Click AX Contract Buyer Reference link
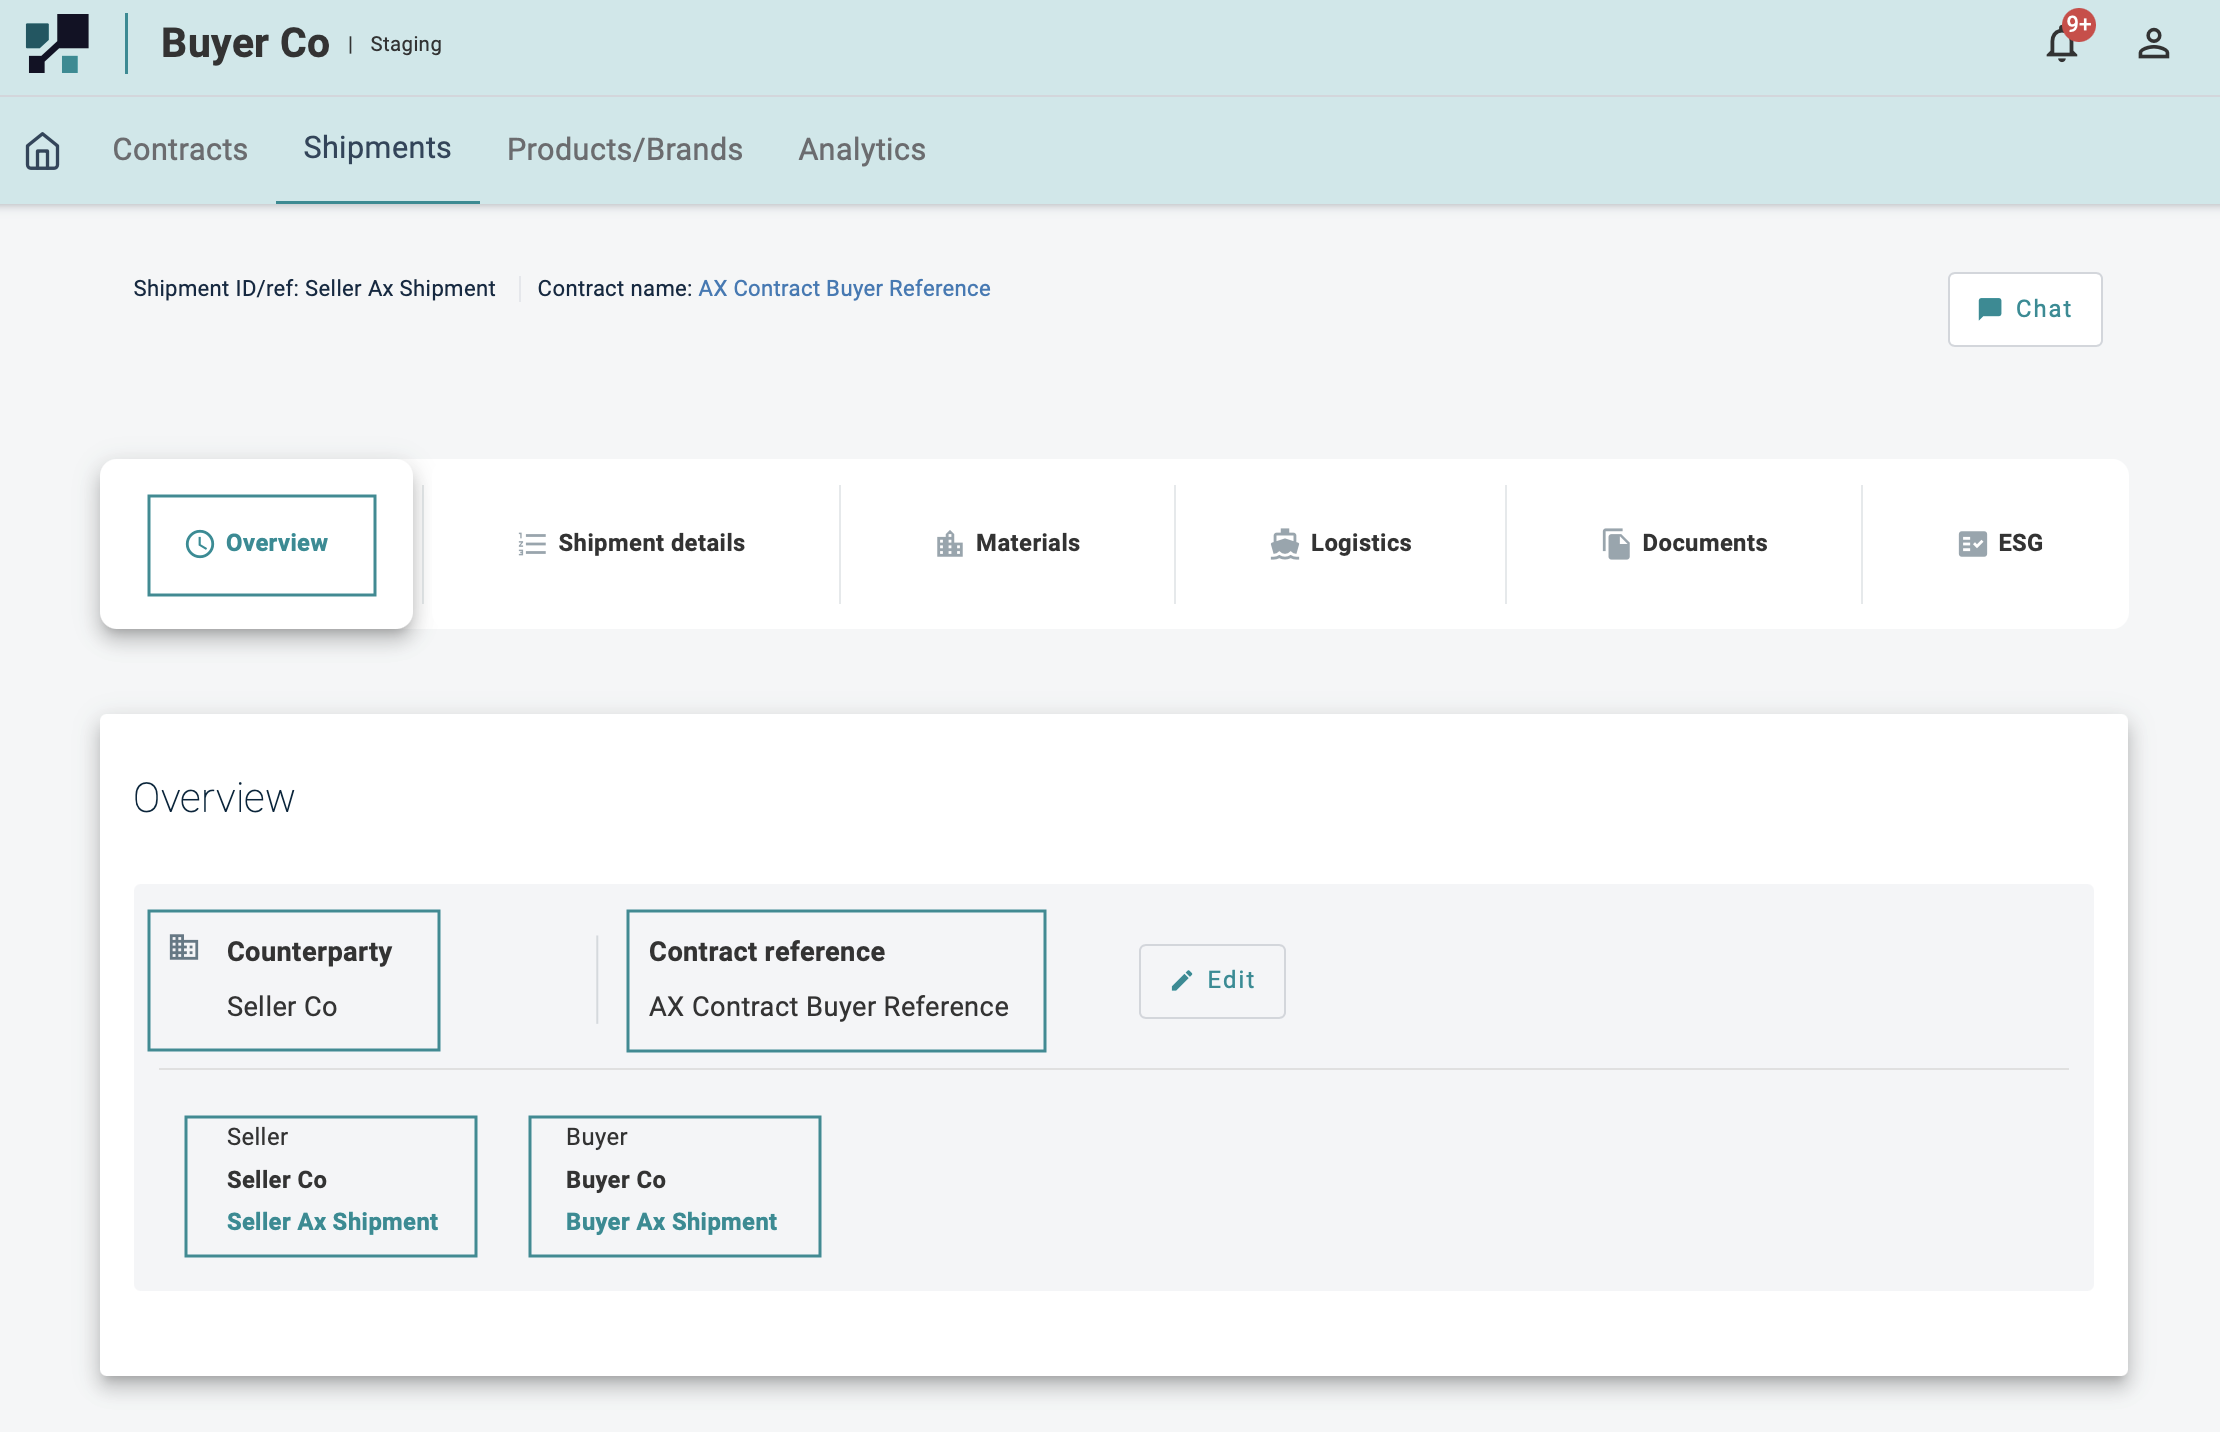The height and width of the screenshot is (1432, 2220). point(844,289)
